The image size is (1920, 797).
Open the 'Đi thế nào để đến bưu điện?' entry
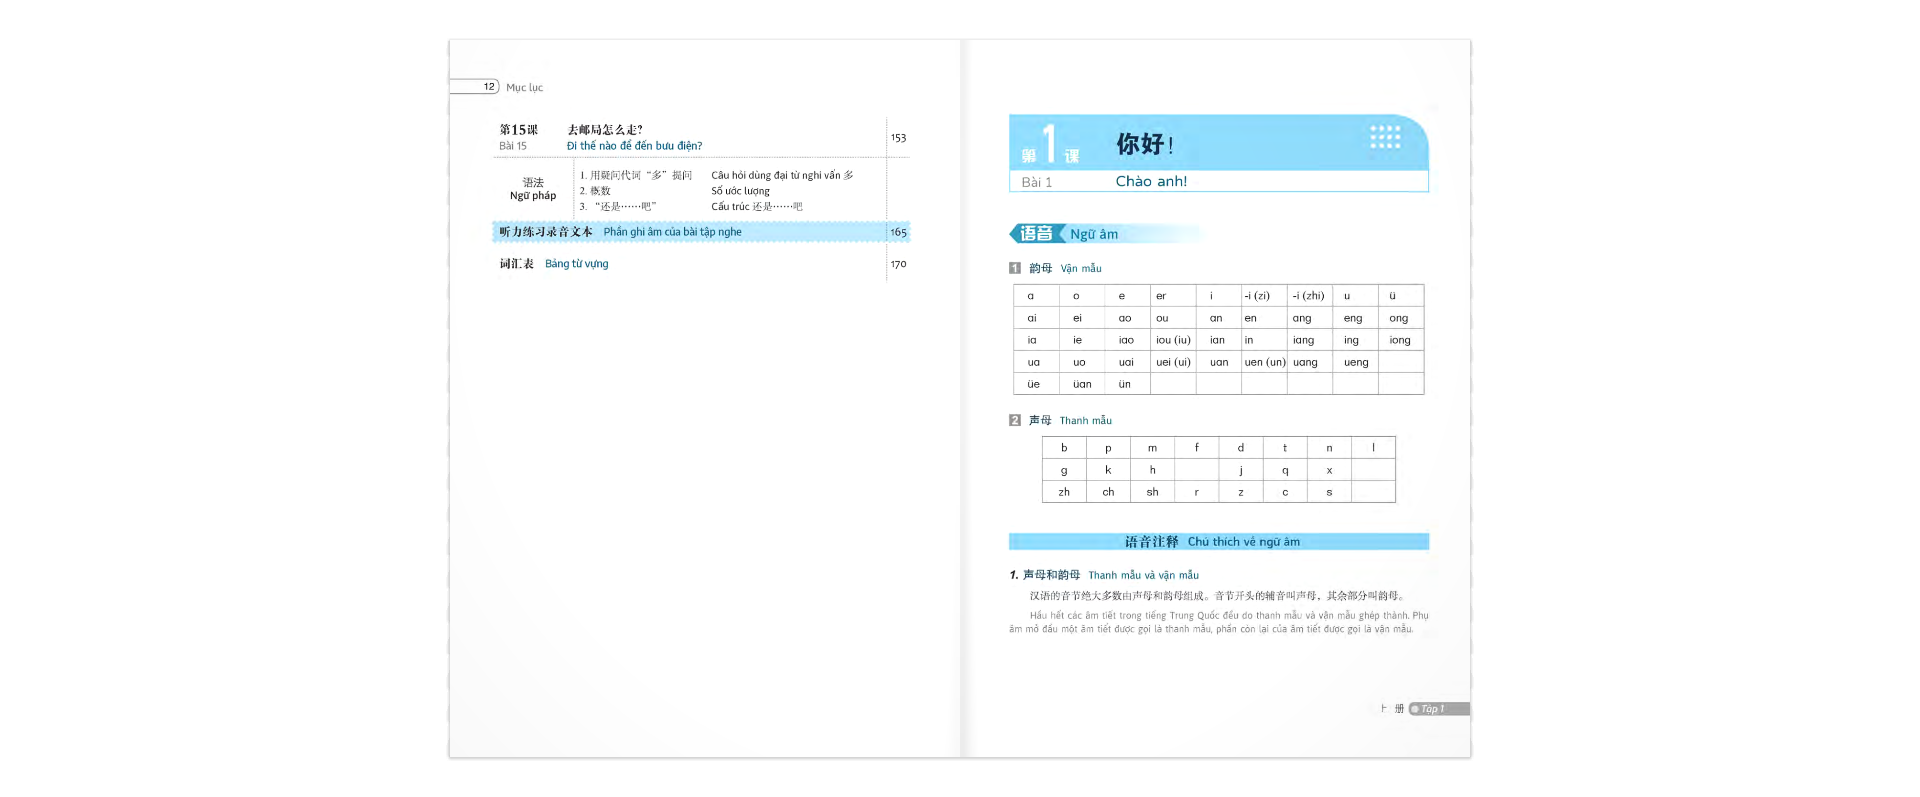pyautogui.click(x=634, y=146)
